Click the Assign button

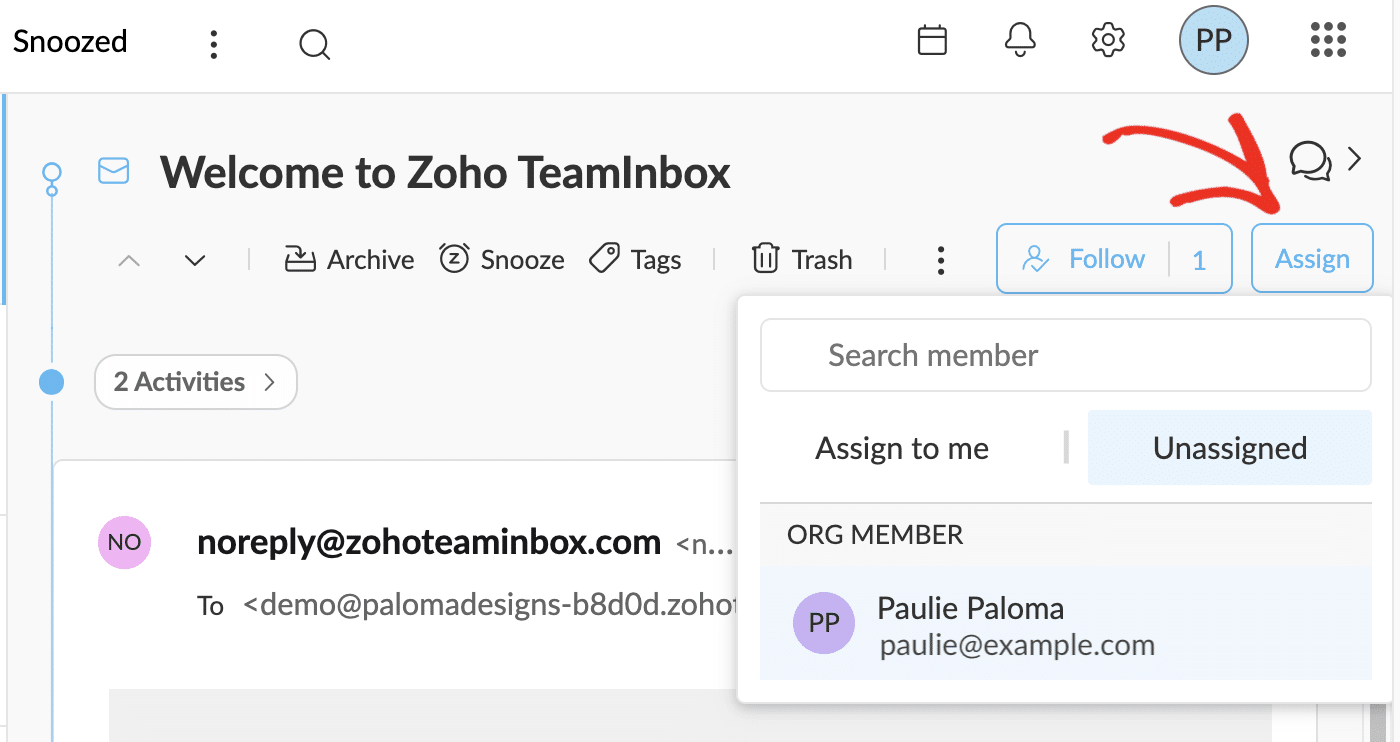click(1312, 258)
